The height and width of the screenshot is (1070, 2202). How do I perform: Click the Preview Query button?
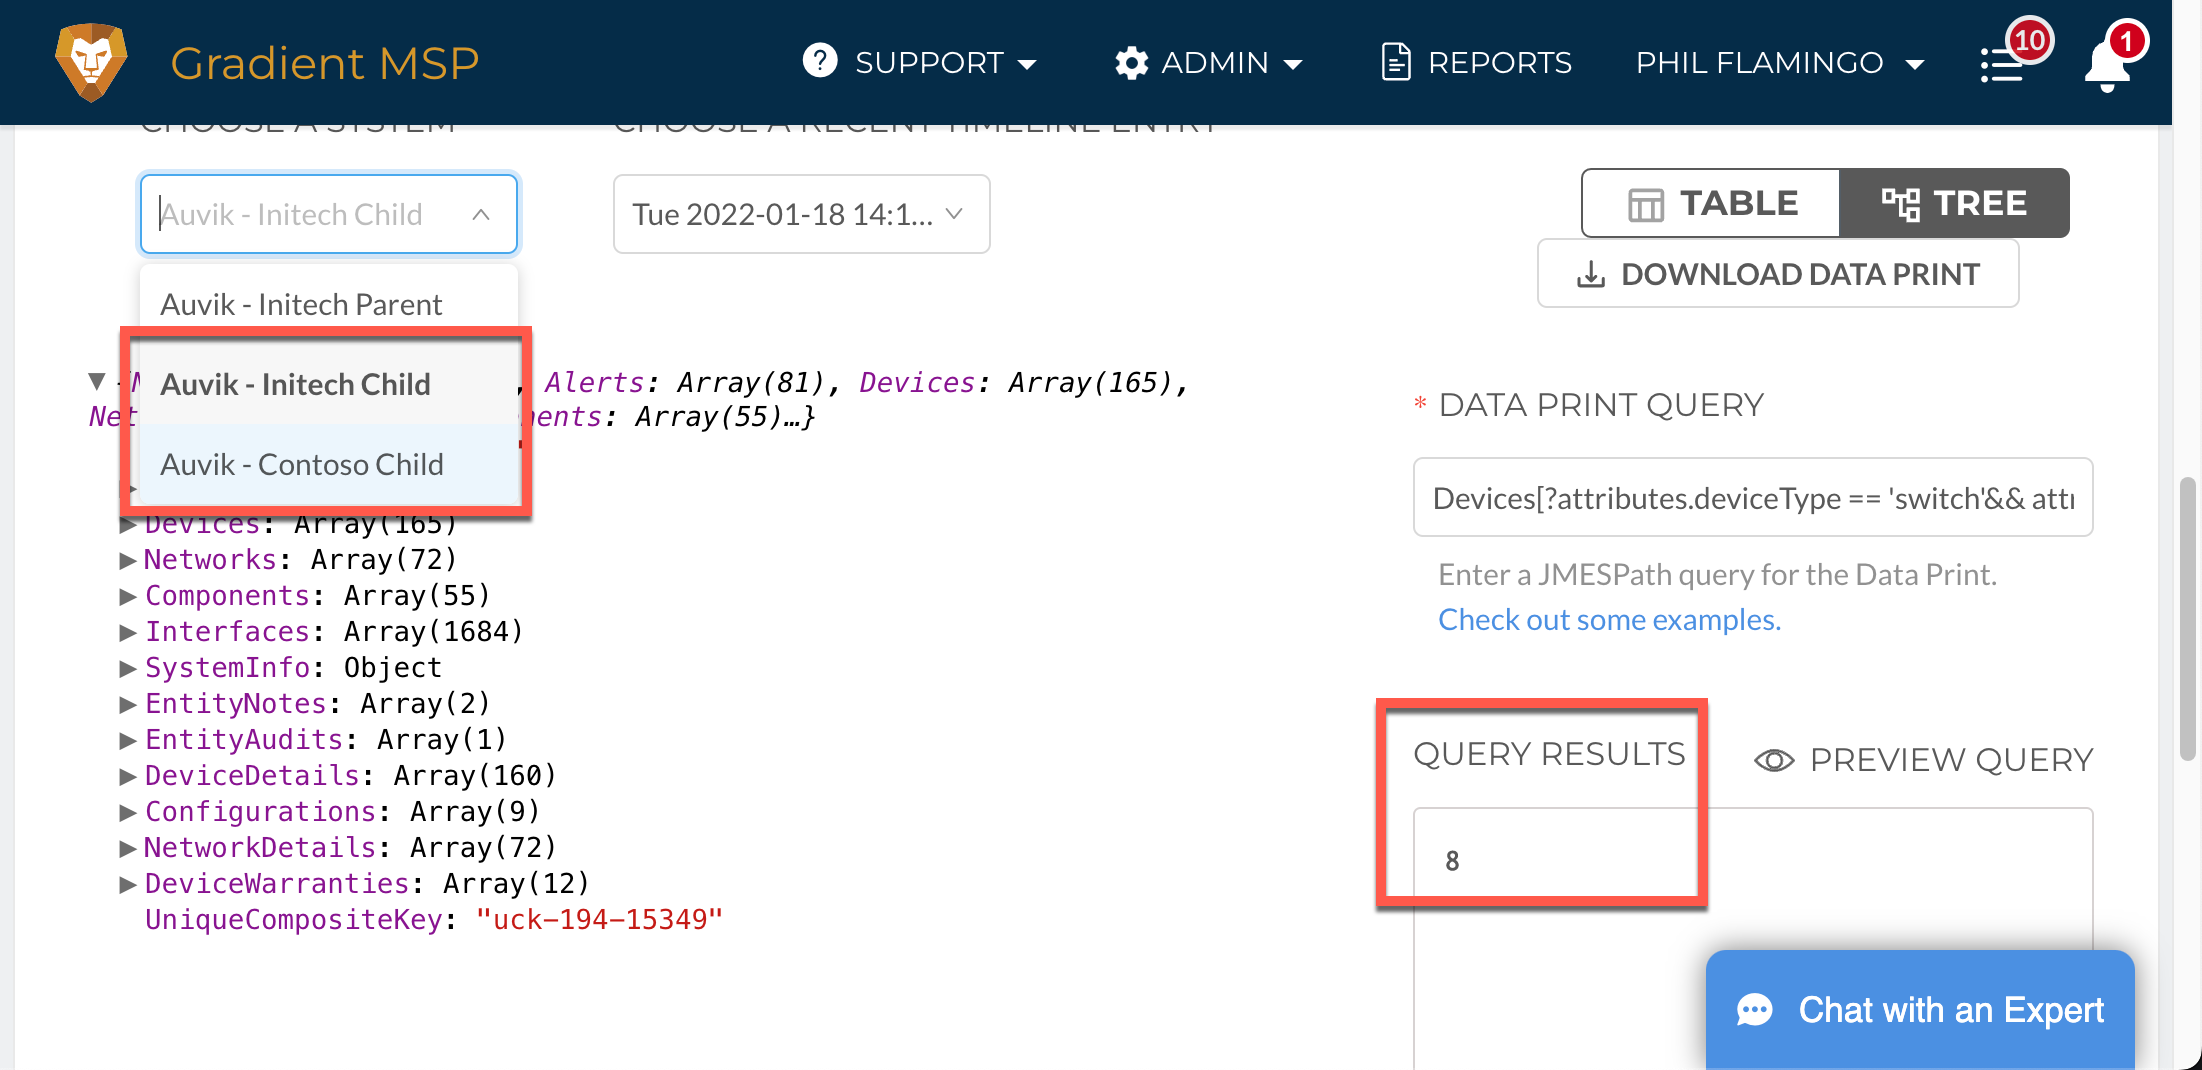tap(1923, 760)
